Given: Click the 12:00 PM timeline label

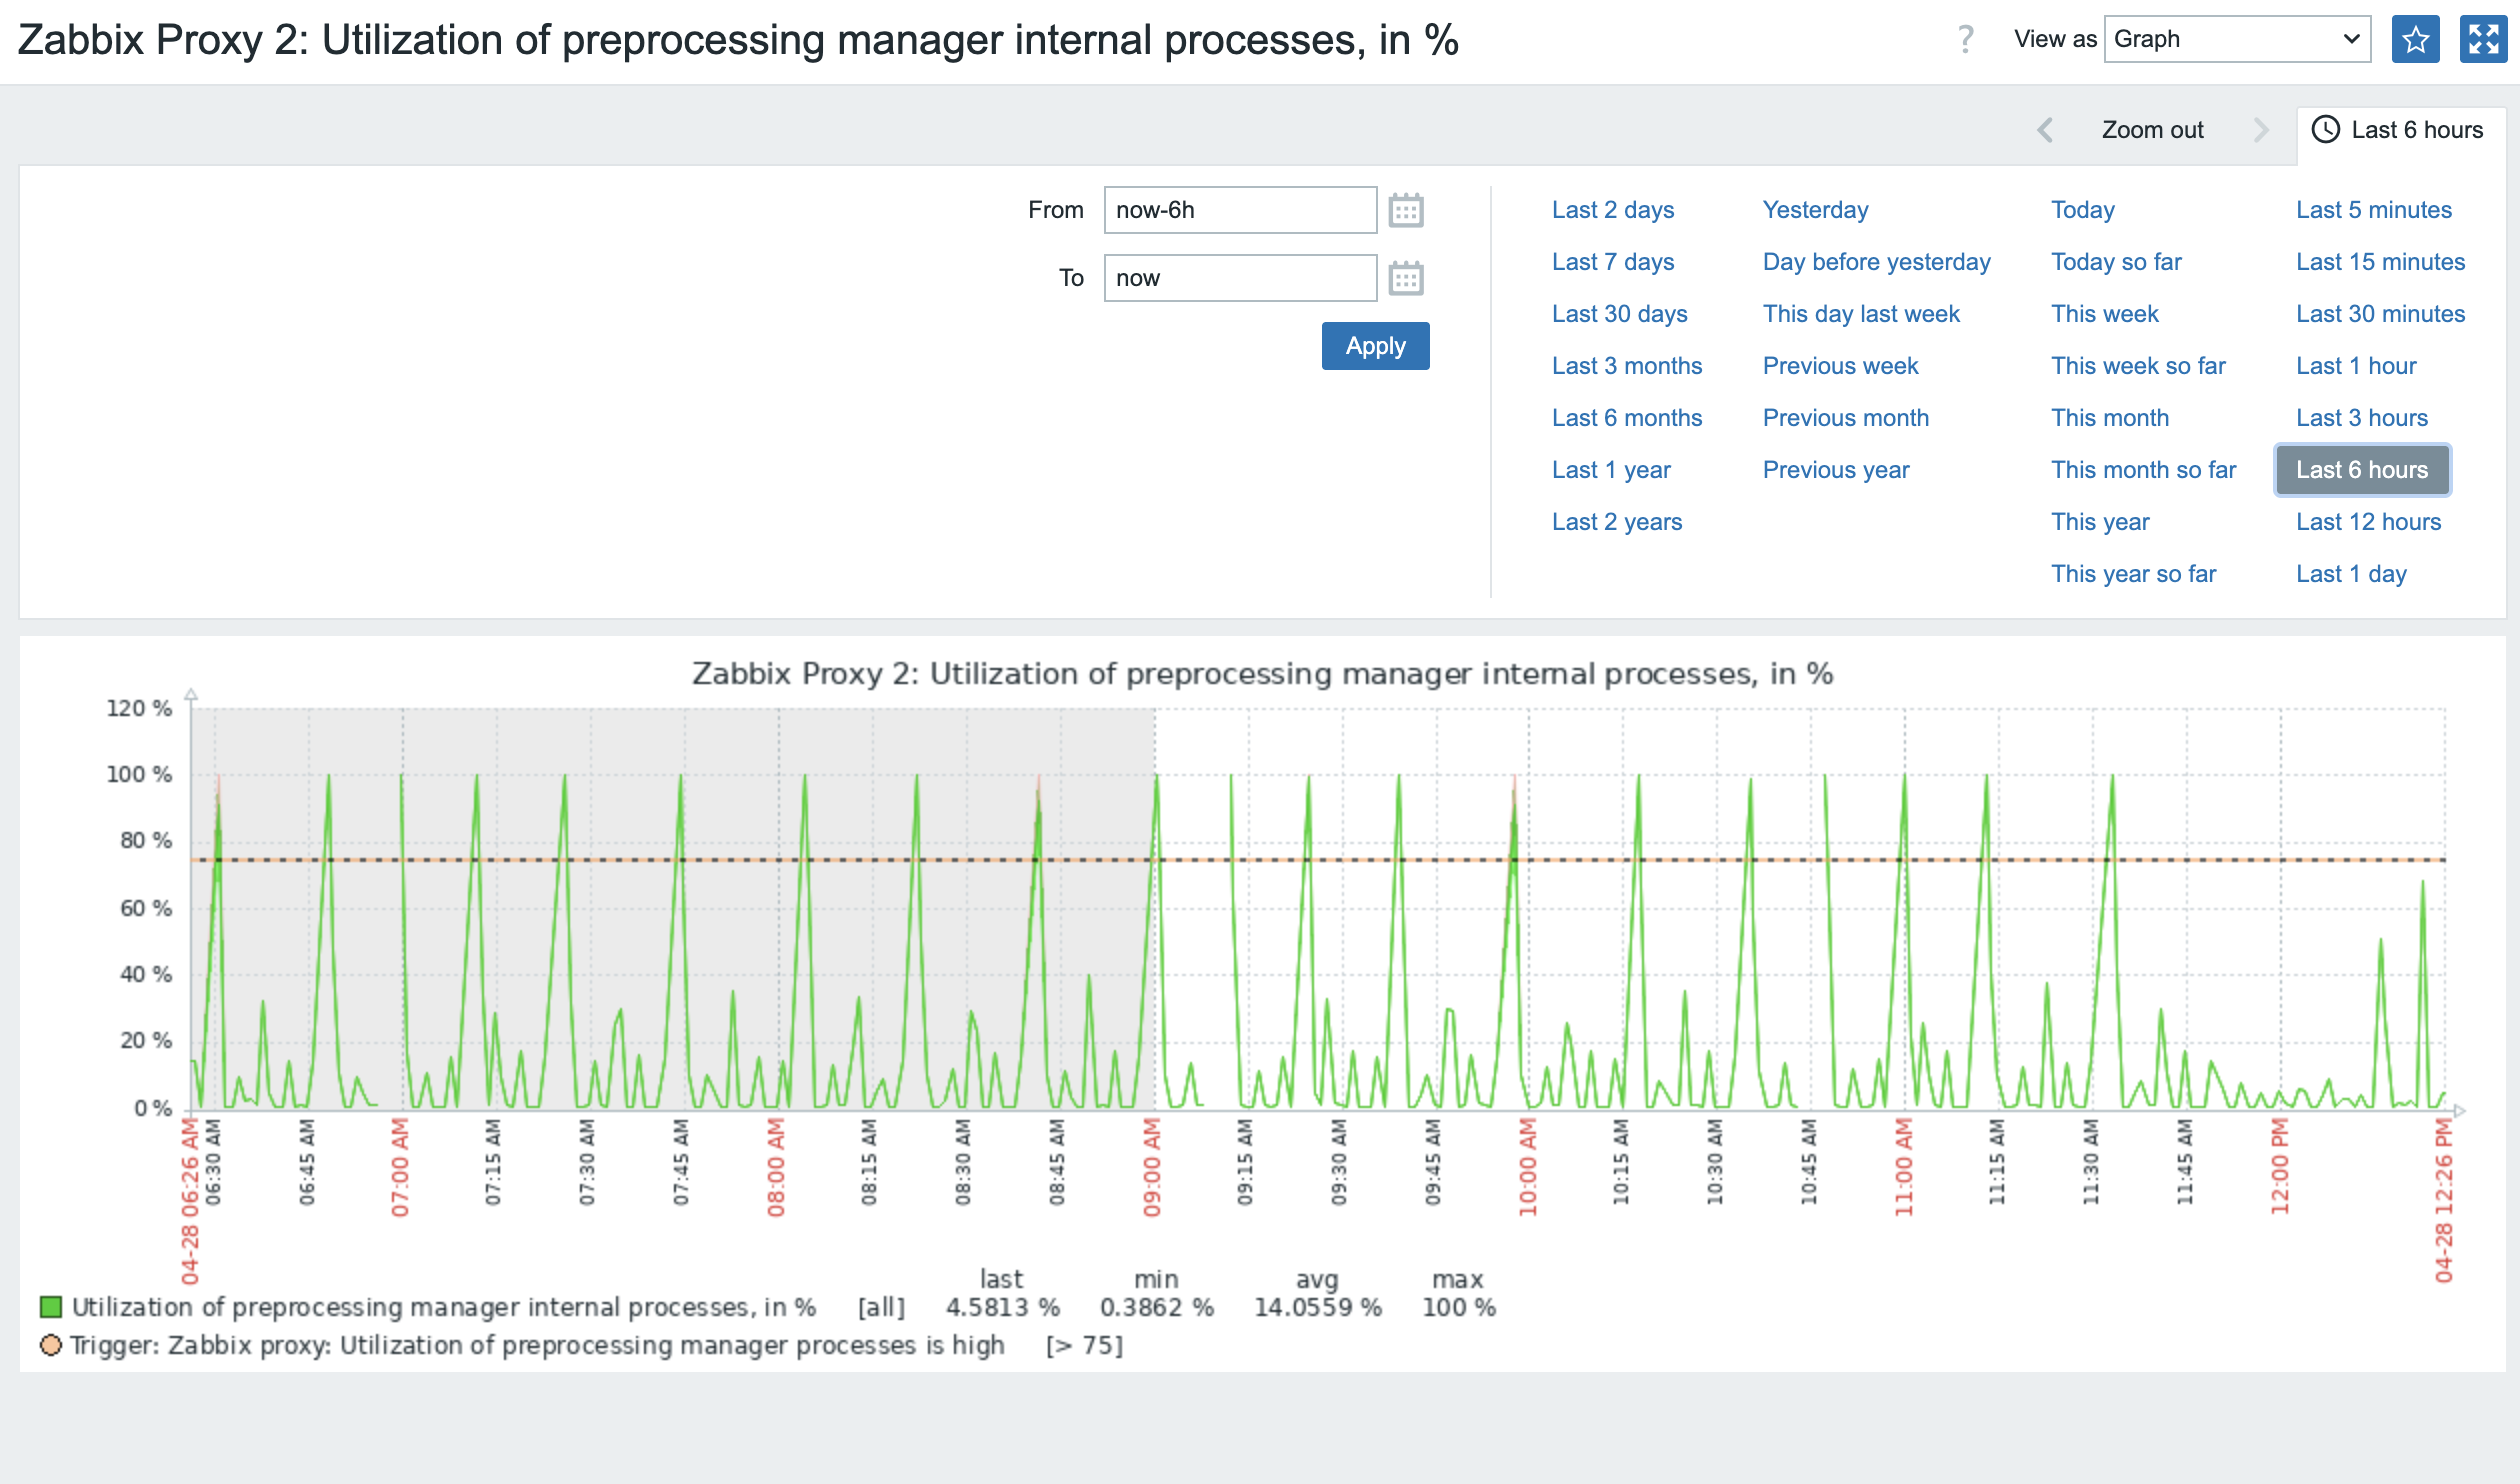Looking at the screenshot, I should (2280, 1167).
